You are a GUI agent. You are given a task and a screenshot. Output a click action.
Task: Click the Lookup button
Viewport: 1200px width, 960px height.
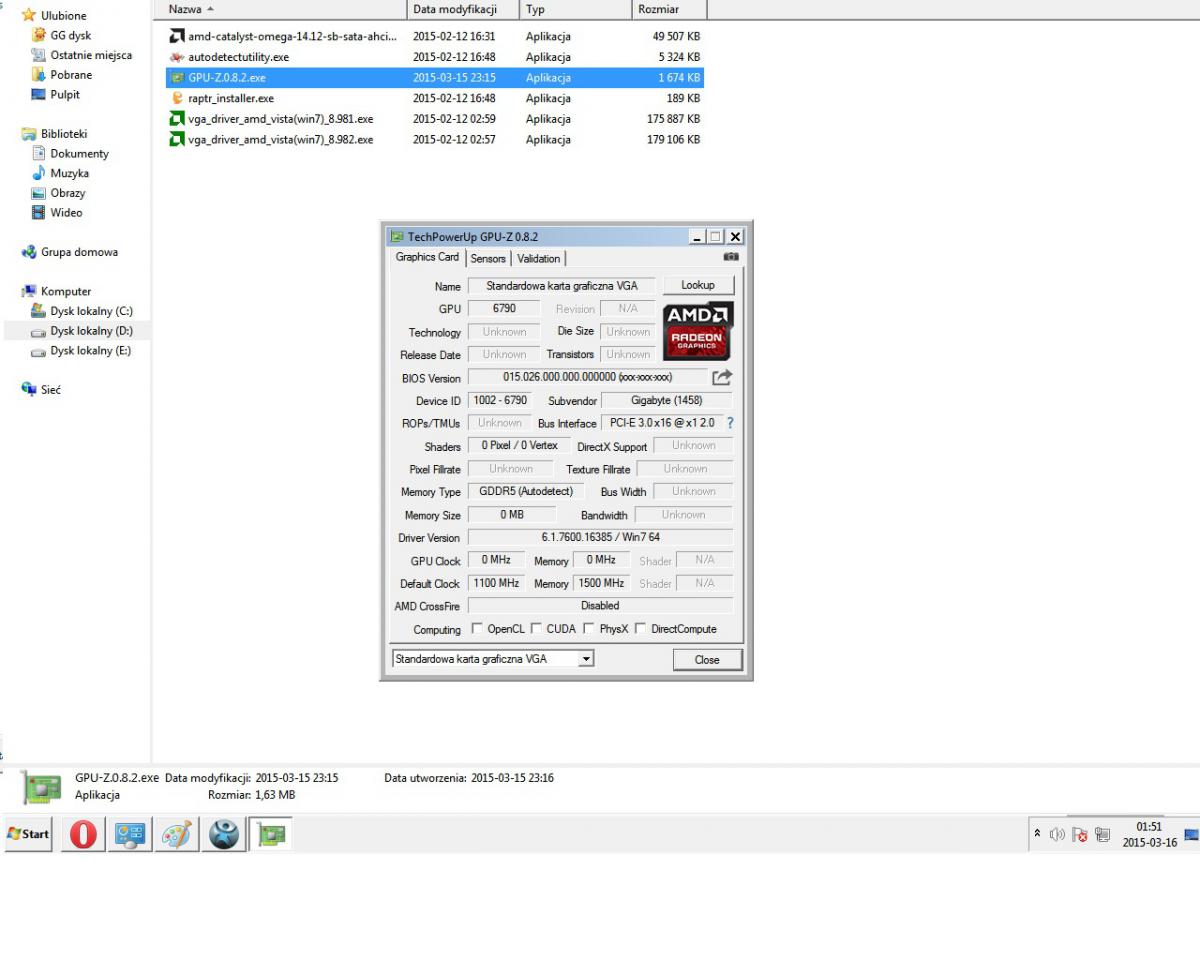coord(698,285)
